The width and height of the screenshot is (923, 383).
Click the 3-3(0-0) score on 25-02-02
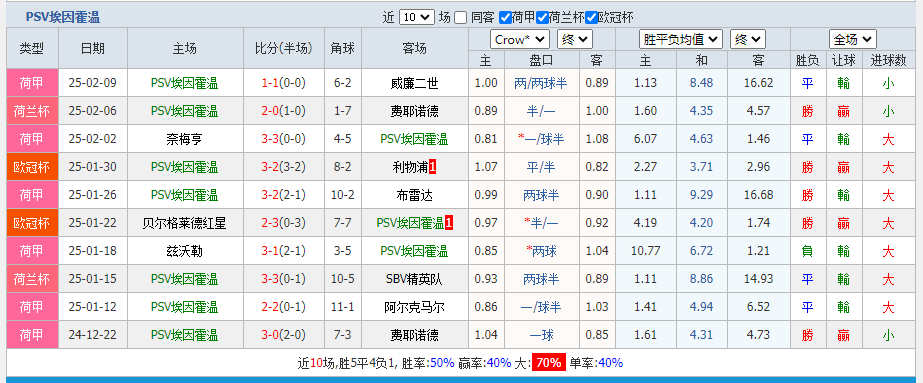(x=284, y=139)
